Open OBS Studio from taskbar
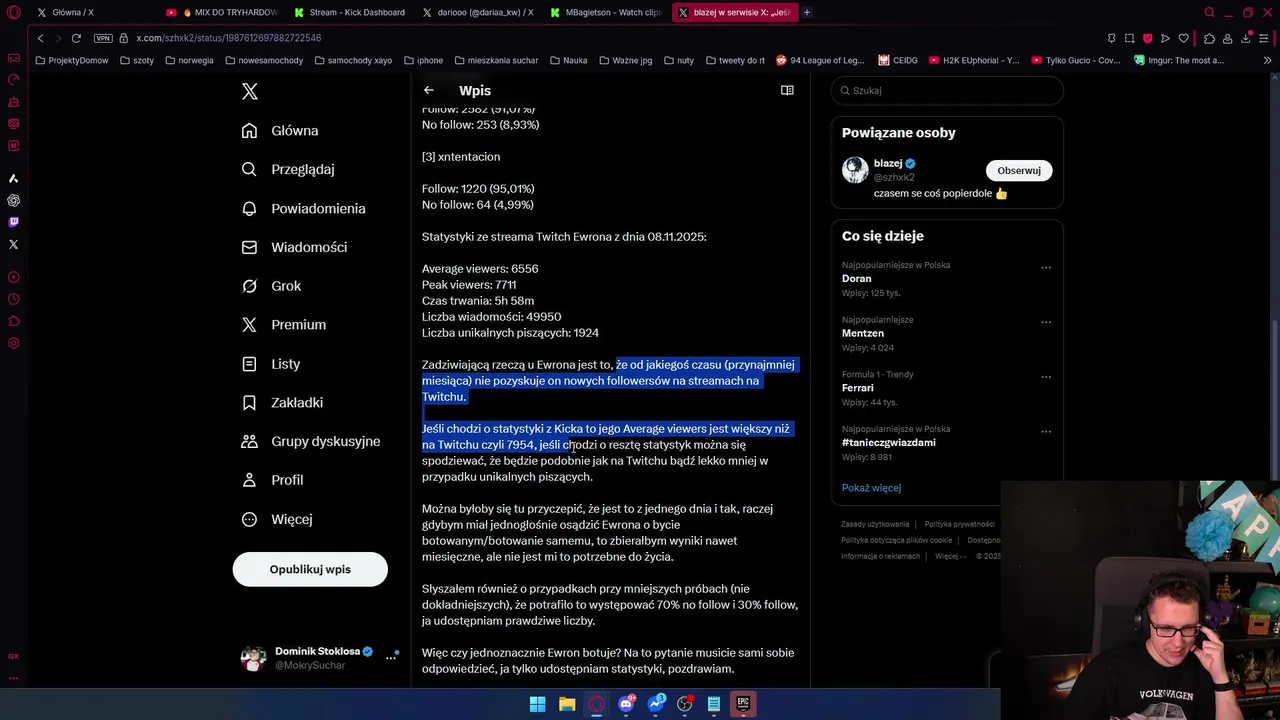 pyautogui.click(x=685, y=704)
